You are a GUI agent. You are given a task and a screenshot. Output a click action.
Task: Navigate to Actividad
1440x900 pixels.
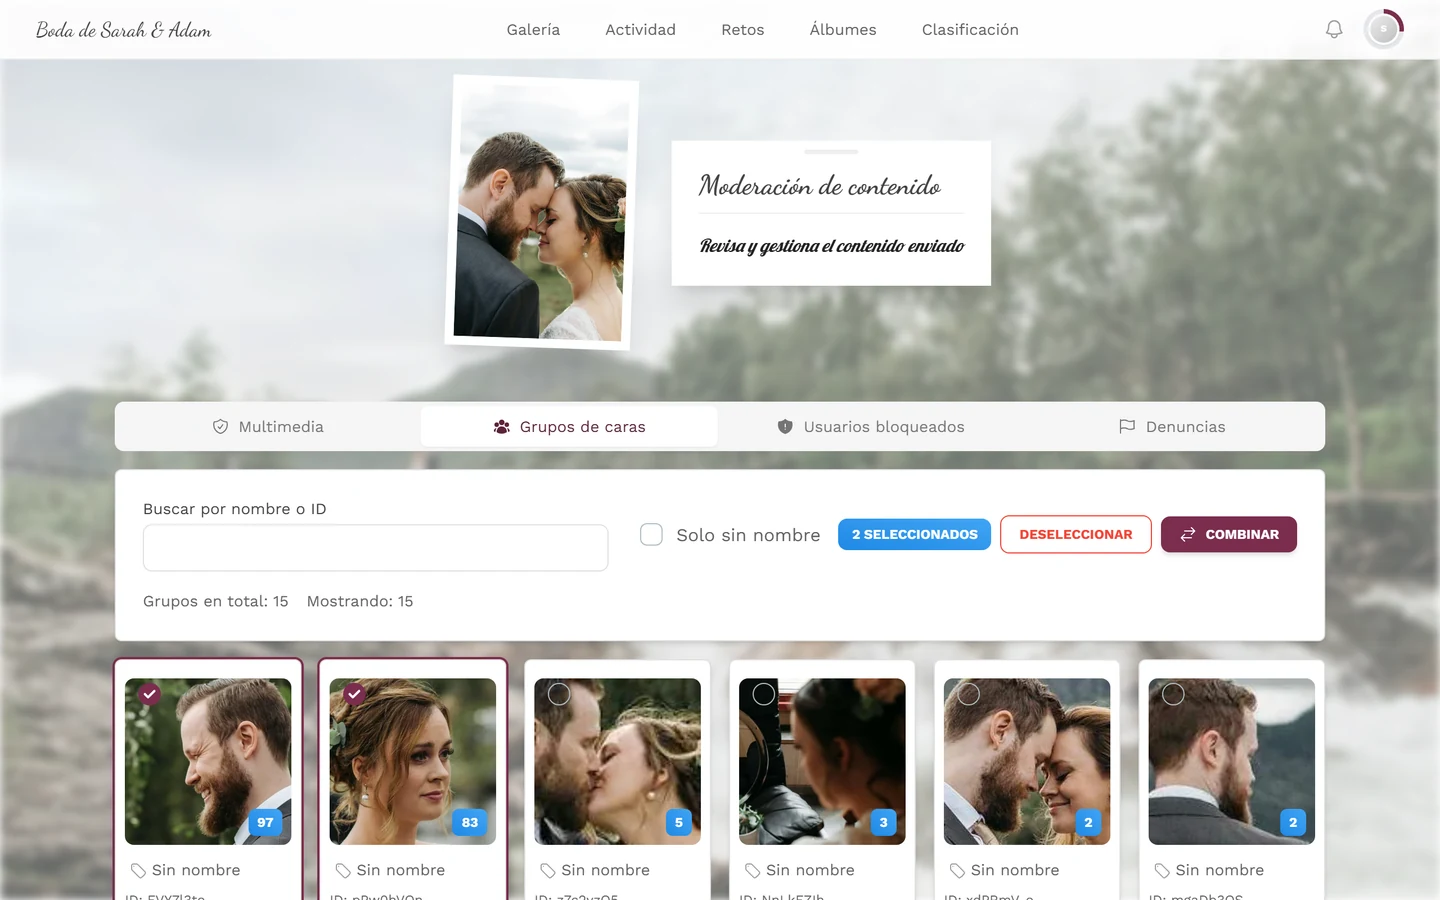[x=640, y=30]
